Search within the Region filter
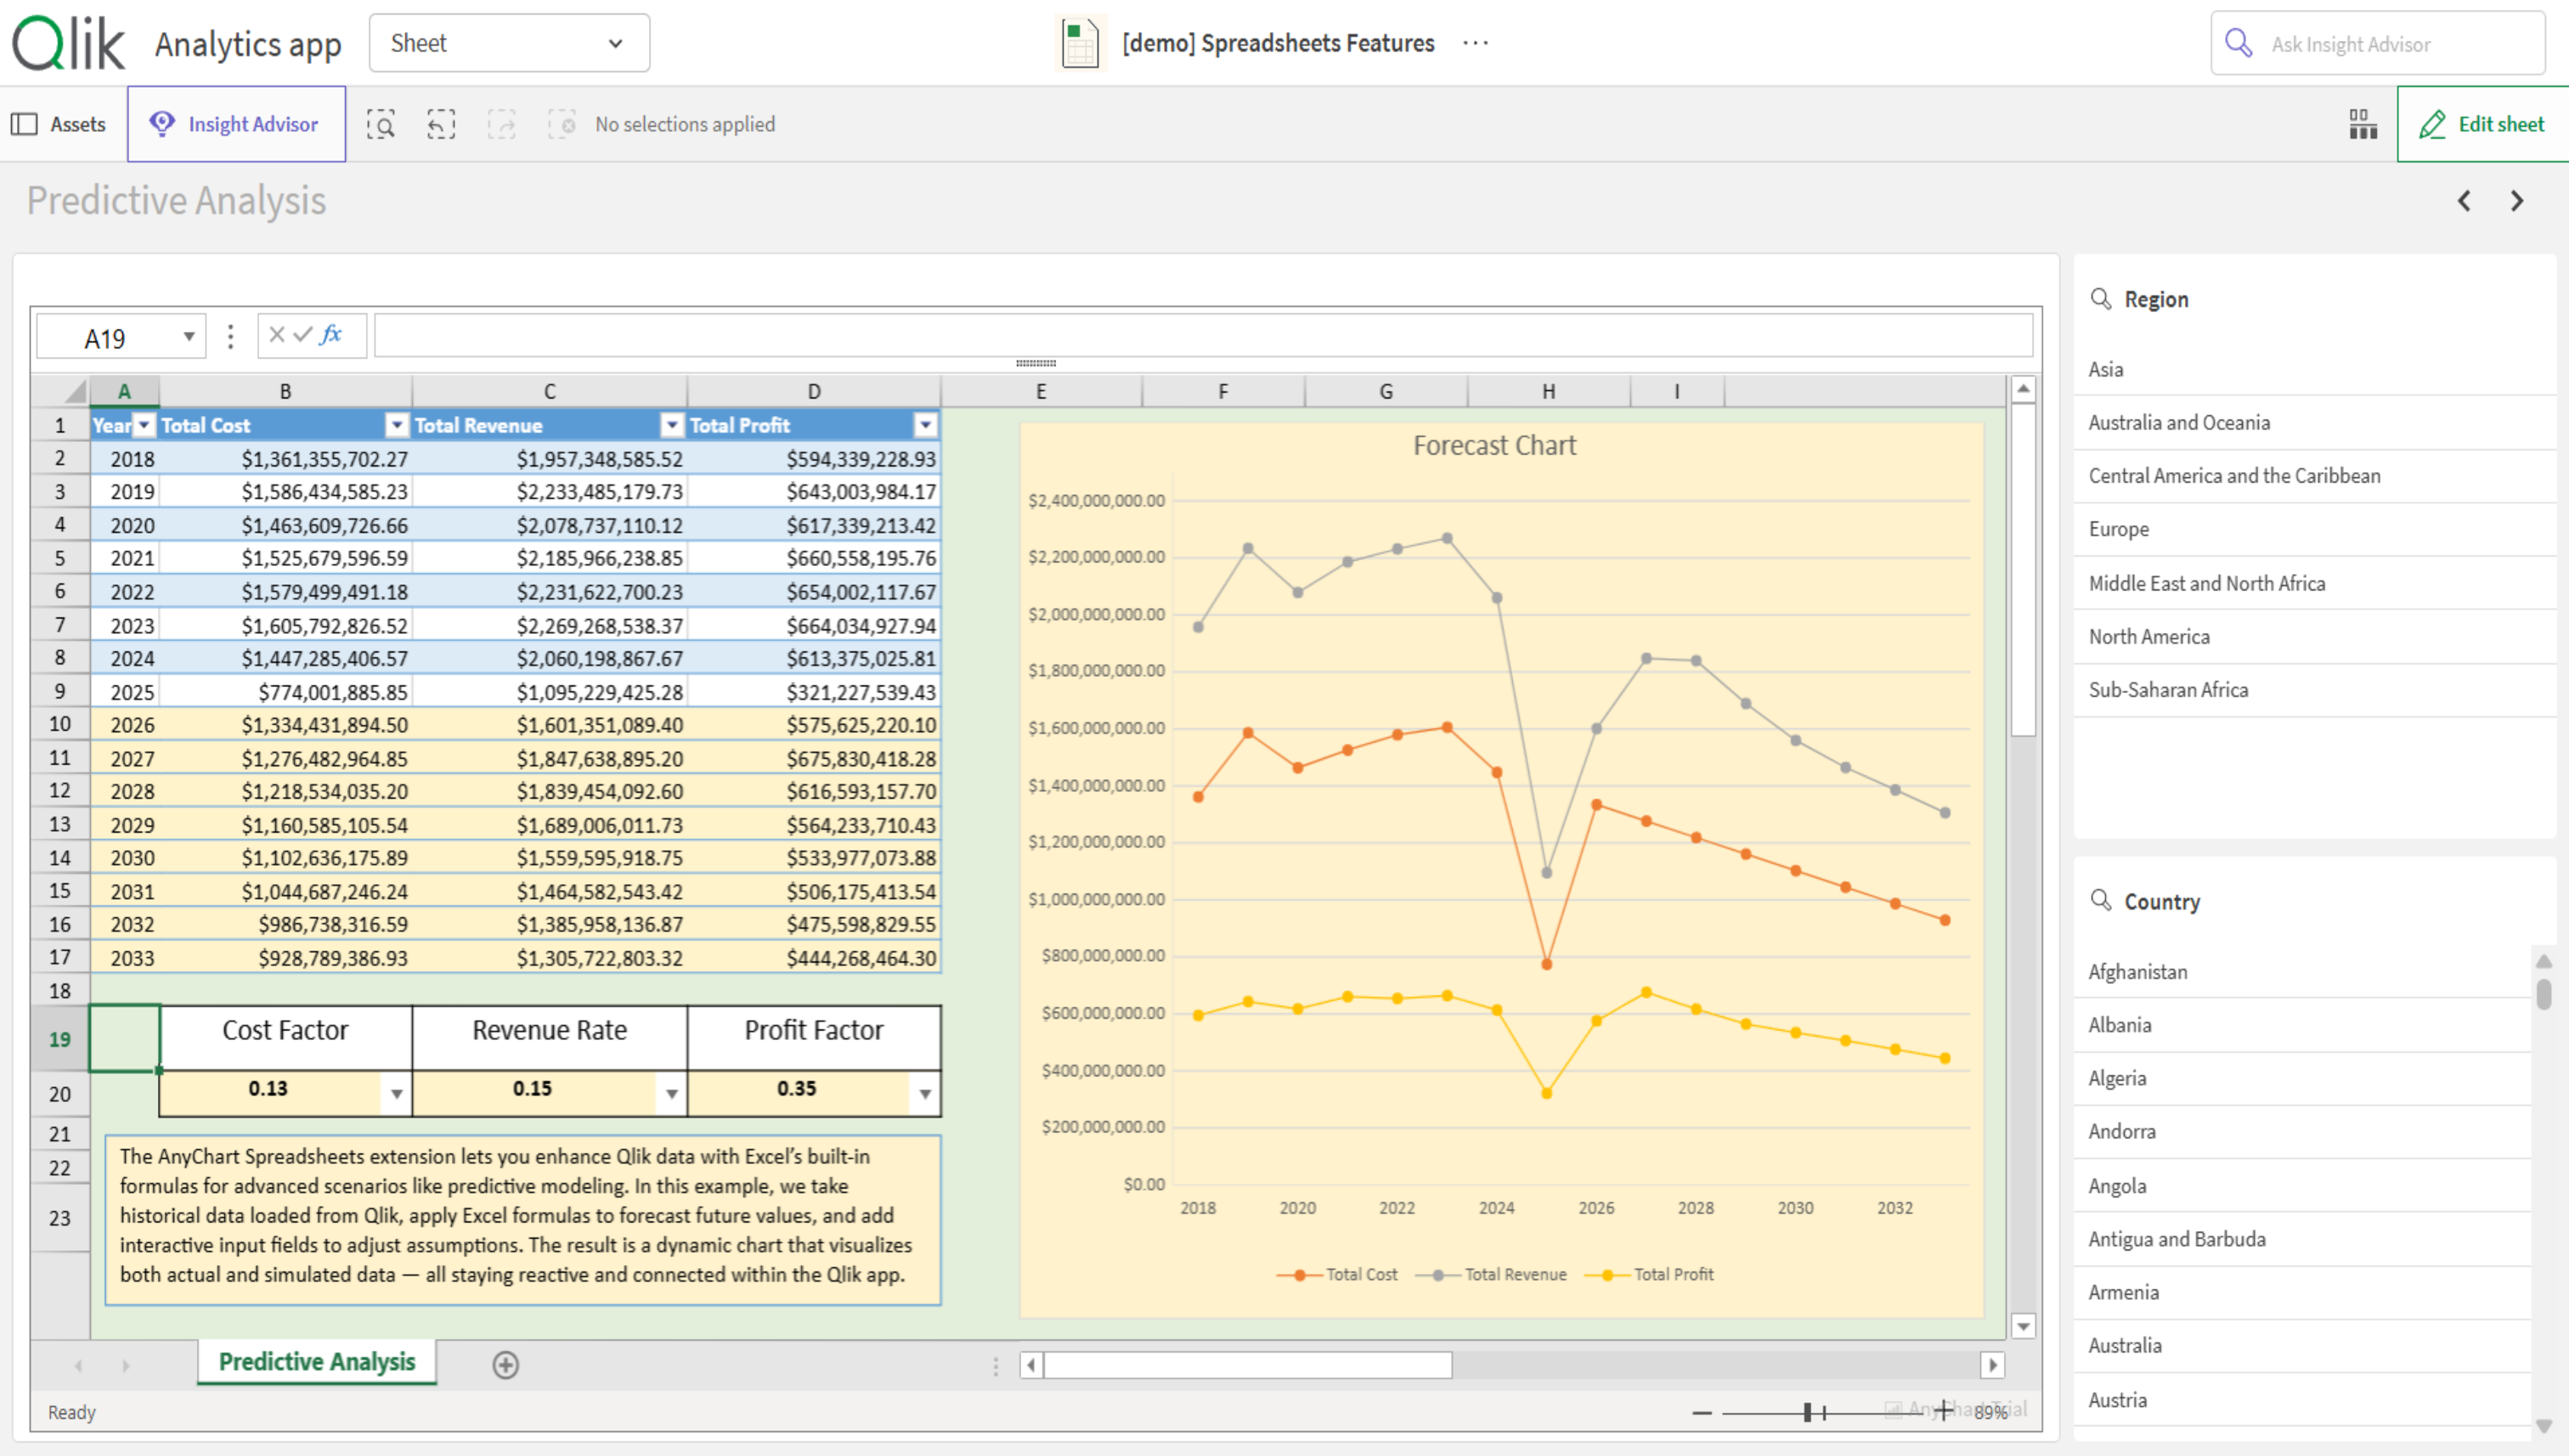The width and height of the screenshot is (2569, 1456). pyautogui.click(x=2101, y=299)
